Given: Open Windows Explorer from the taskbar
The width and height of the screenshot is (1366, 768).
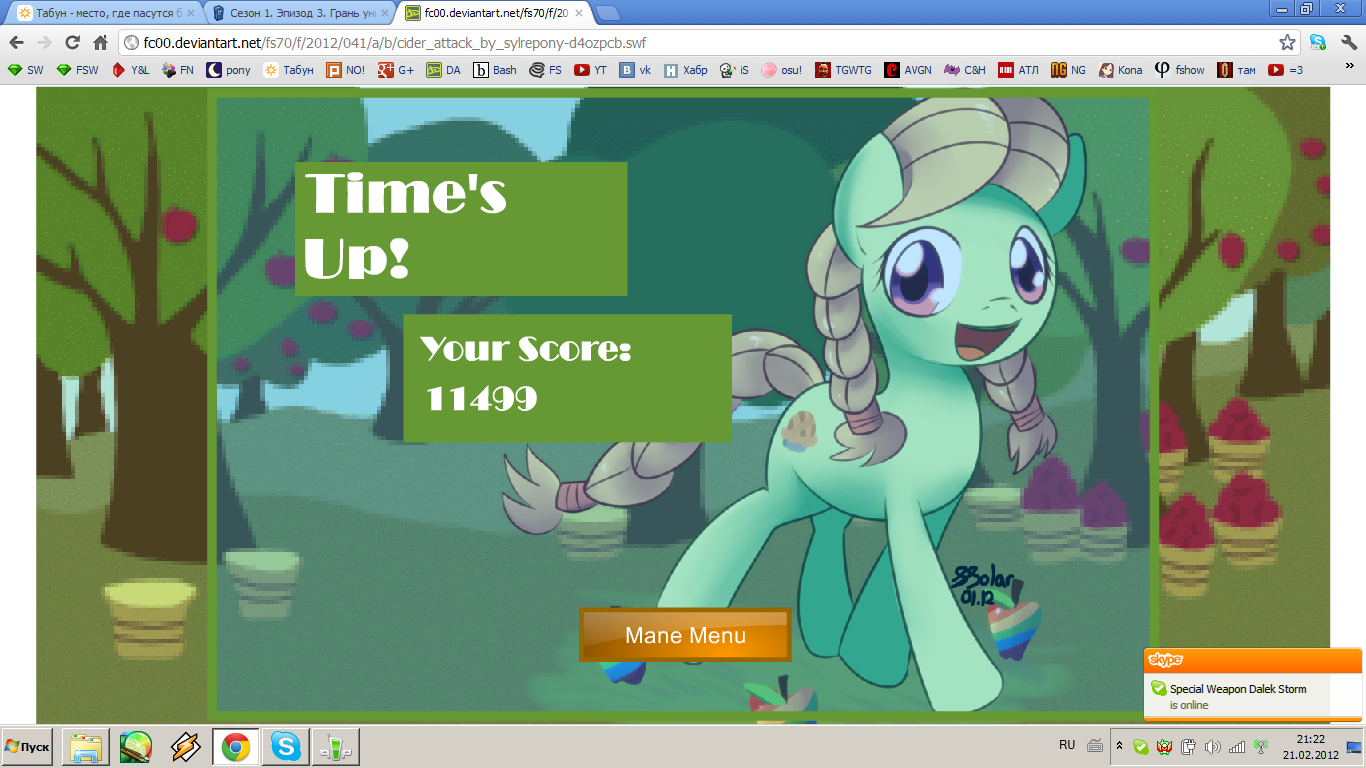Looking at the screenshot, I should pyautogui.click(x=86, y=747).
